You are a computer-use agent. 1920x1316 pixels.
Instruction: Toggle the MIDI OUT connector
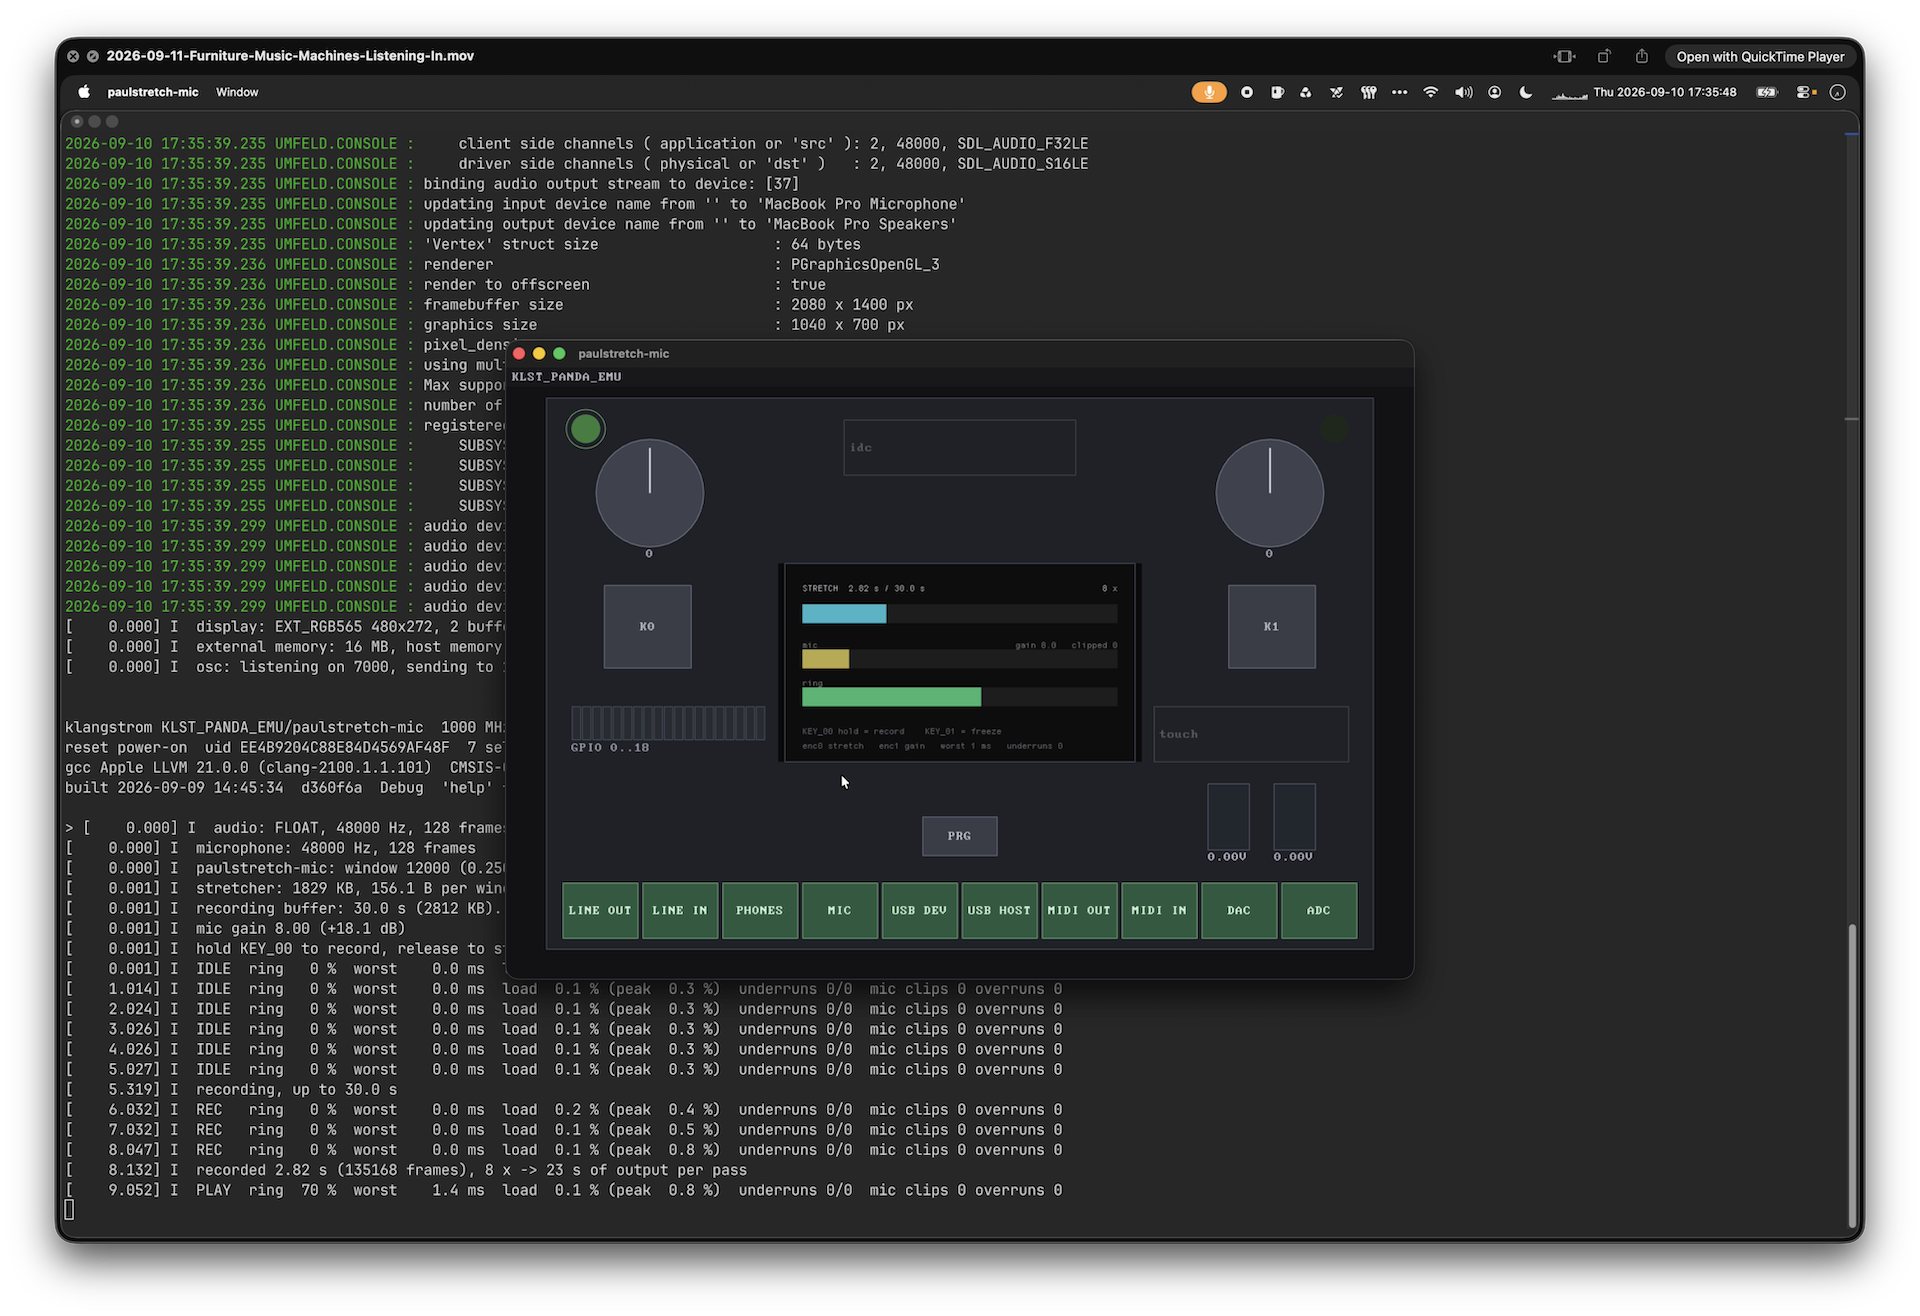(1079, 910)
